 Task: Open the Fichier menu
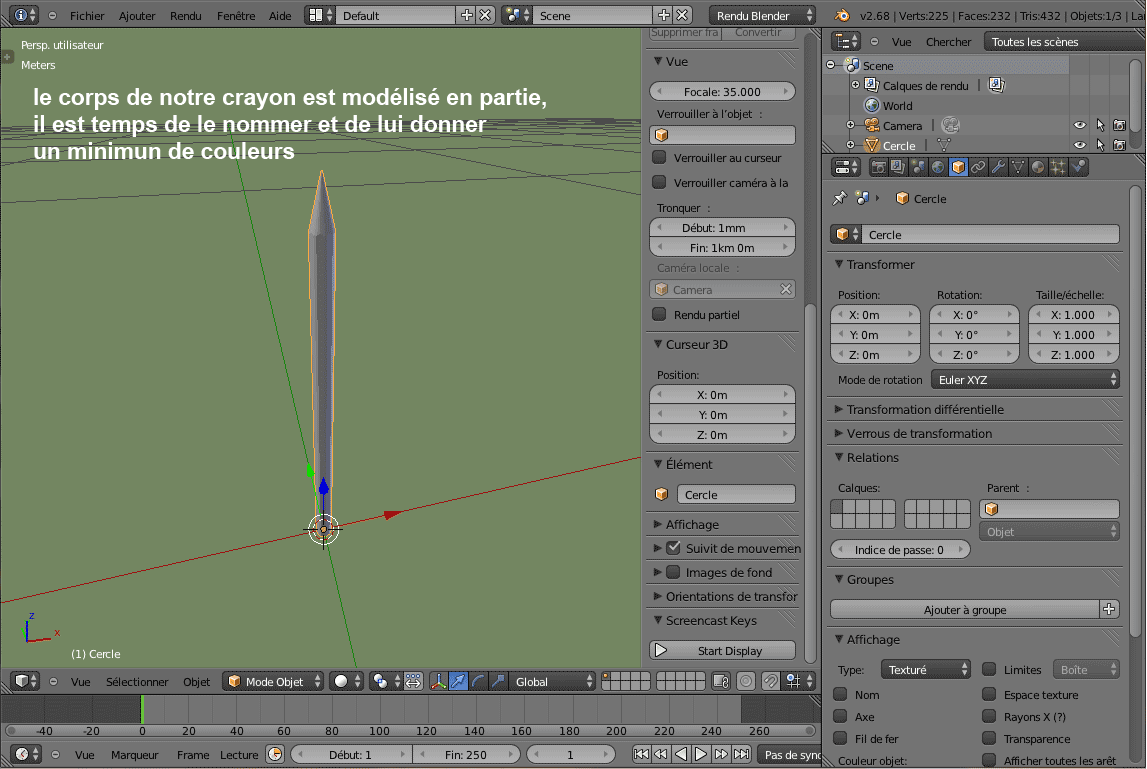tap(87, 15)
